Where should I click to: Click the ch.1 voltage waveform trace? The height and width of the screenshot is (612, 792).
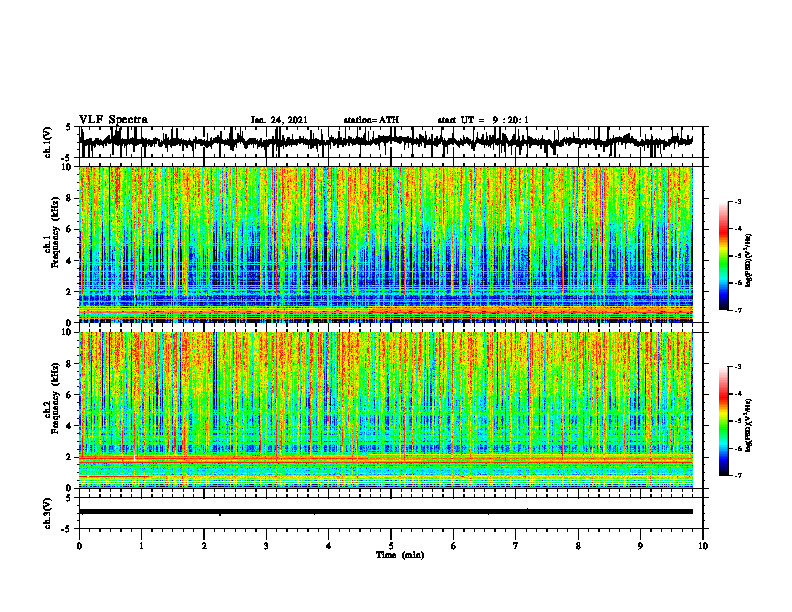386,142
